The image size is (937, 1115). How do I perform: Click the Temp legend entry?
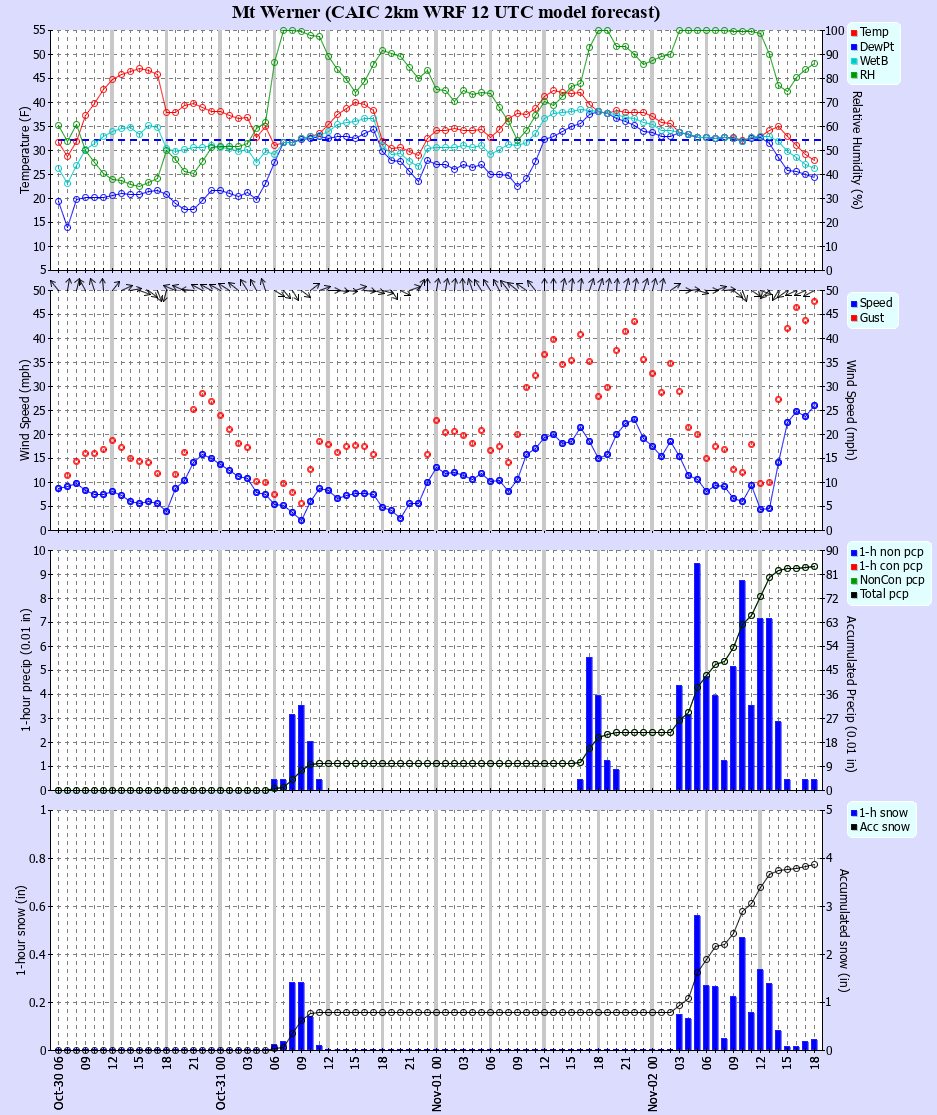pos(869,32)
